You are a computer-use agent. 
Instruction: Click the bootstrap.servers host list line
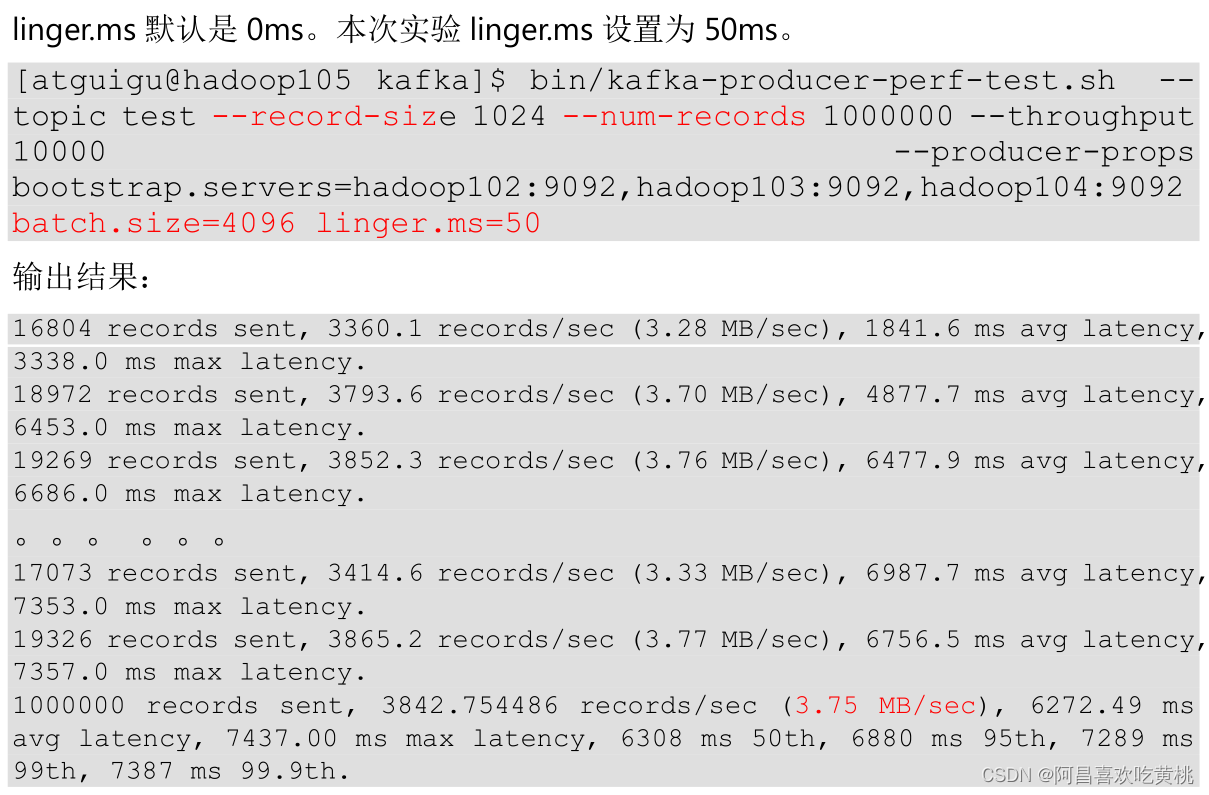(597, 187)
